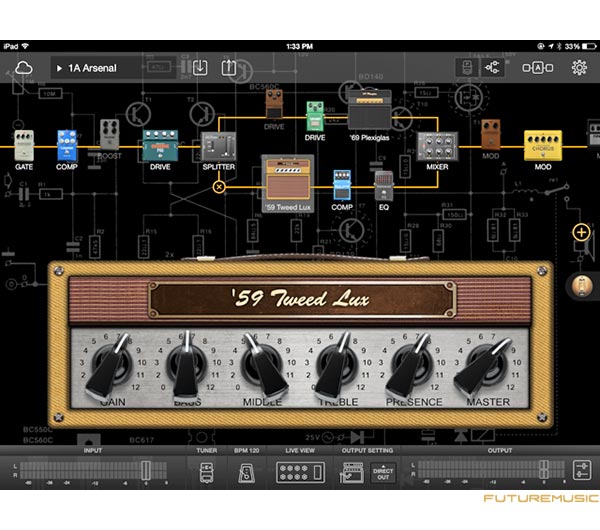Select the teal DRIVE pedal before splitter
The width and height of the screenshot is (600, 530).
(160, 145)
